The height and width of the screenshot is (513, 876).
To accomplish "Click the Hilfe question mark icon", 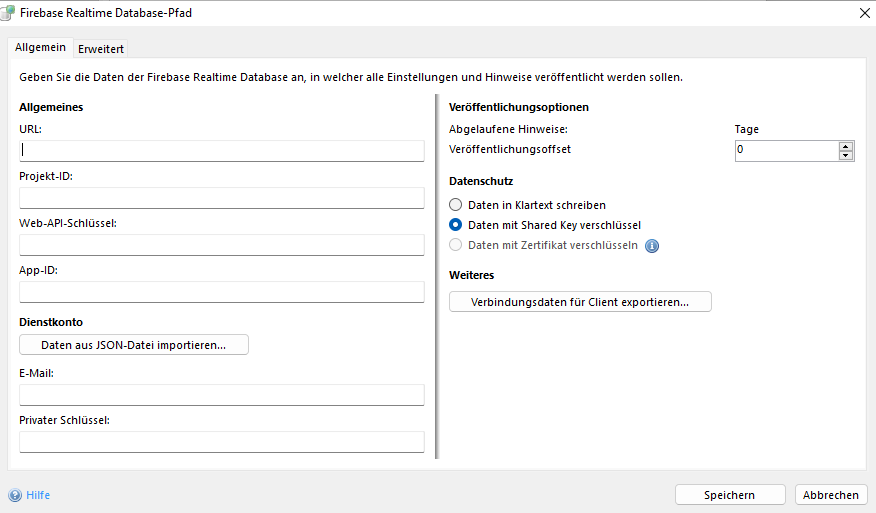I will tap(15, 495).
